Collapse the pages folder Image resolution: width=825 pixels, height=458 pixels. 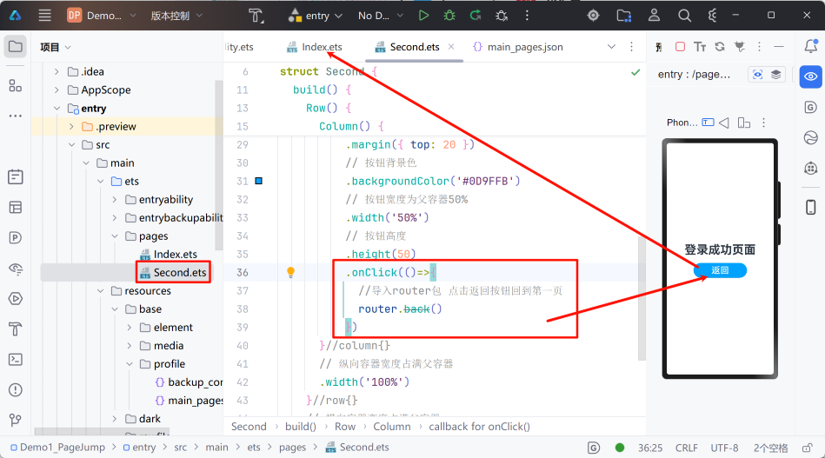pyautogui.click(x=115, y=236)
